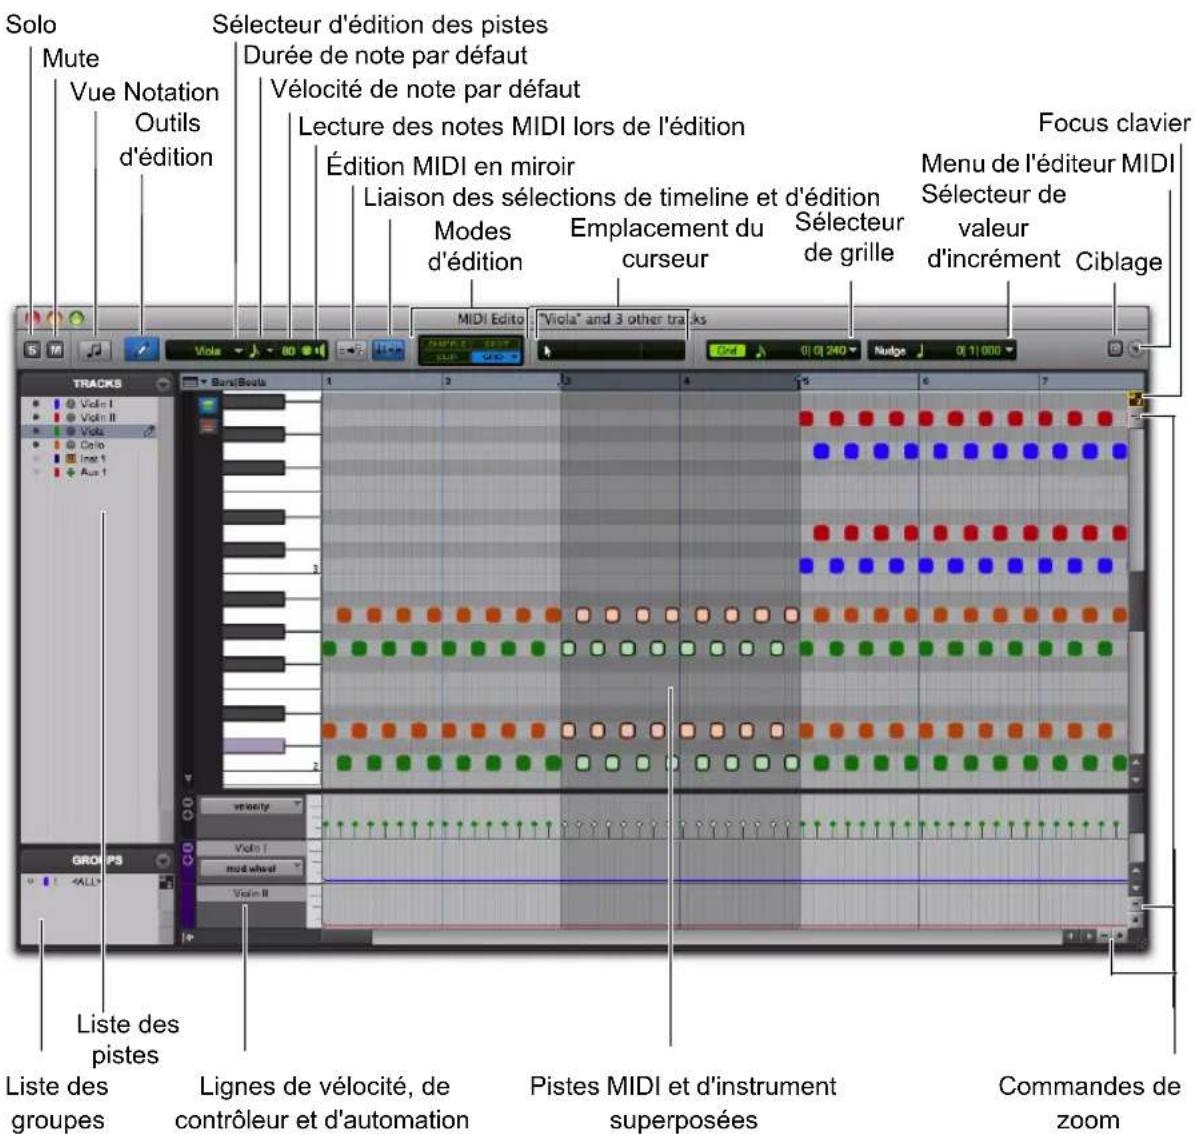Toggle the keyboard focus button
This screenshot has width=1195, height=1134.
(1136, 398)
